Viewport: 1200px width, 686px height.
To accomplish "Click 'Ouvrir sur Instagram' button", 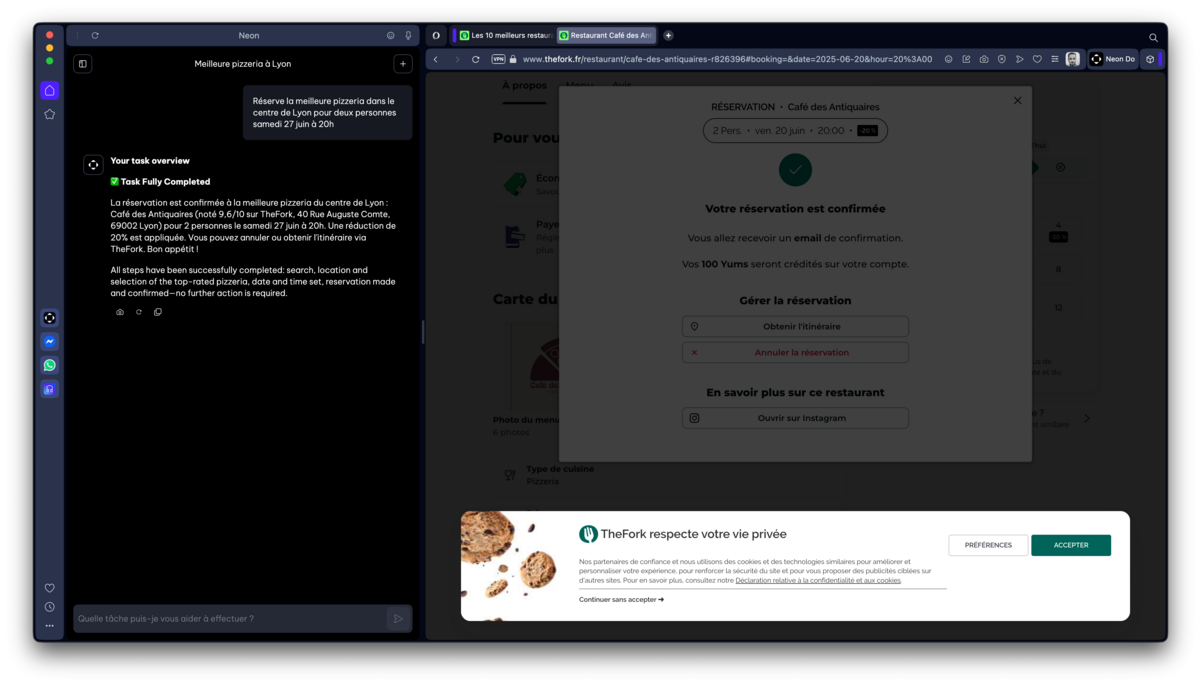I will pos(795,418).
